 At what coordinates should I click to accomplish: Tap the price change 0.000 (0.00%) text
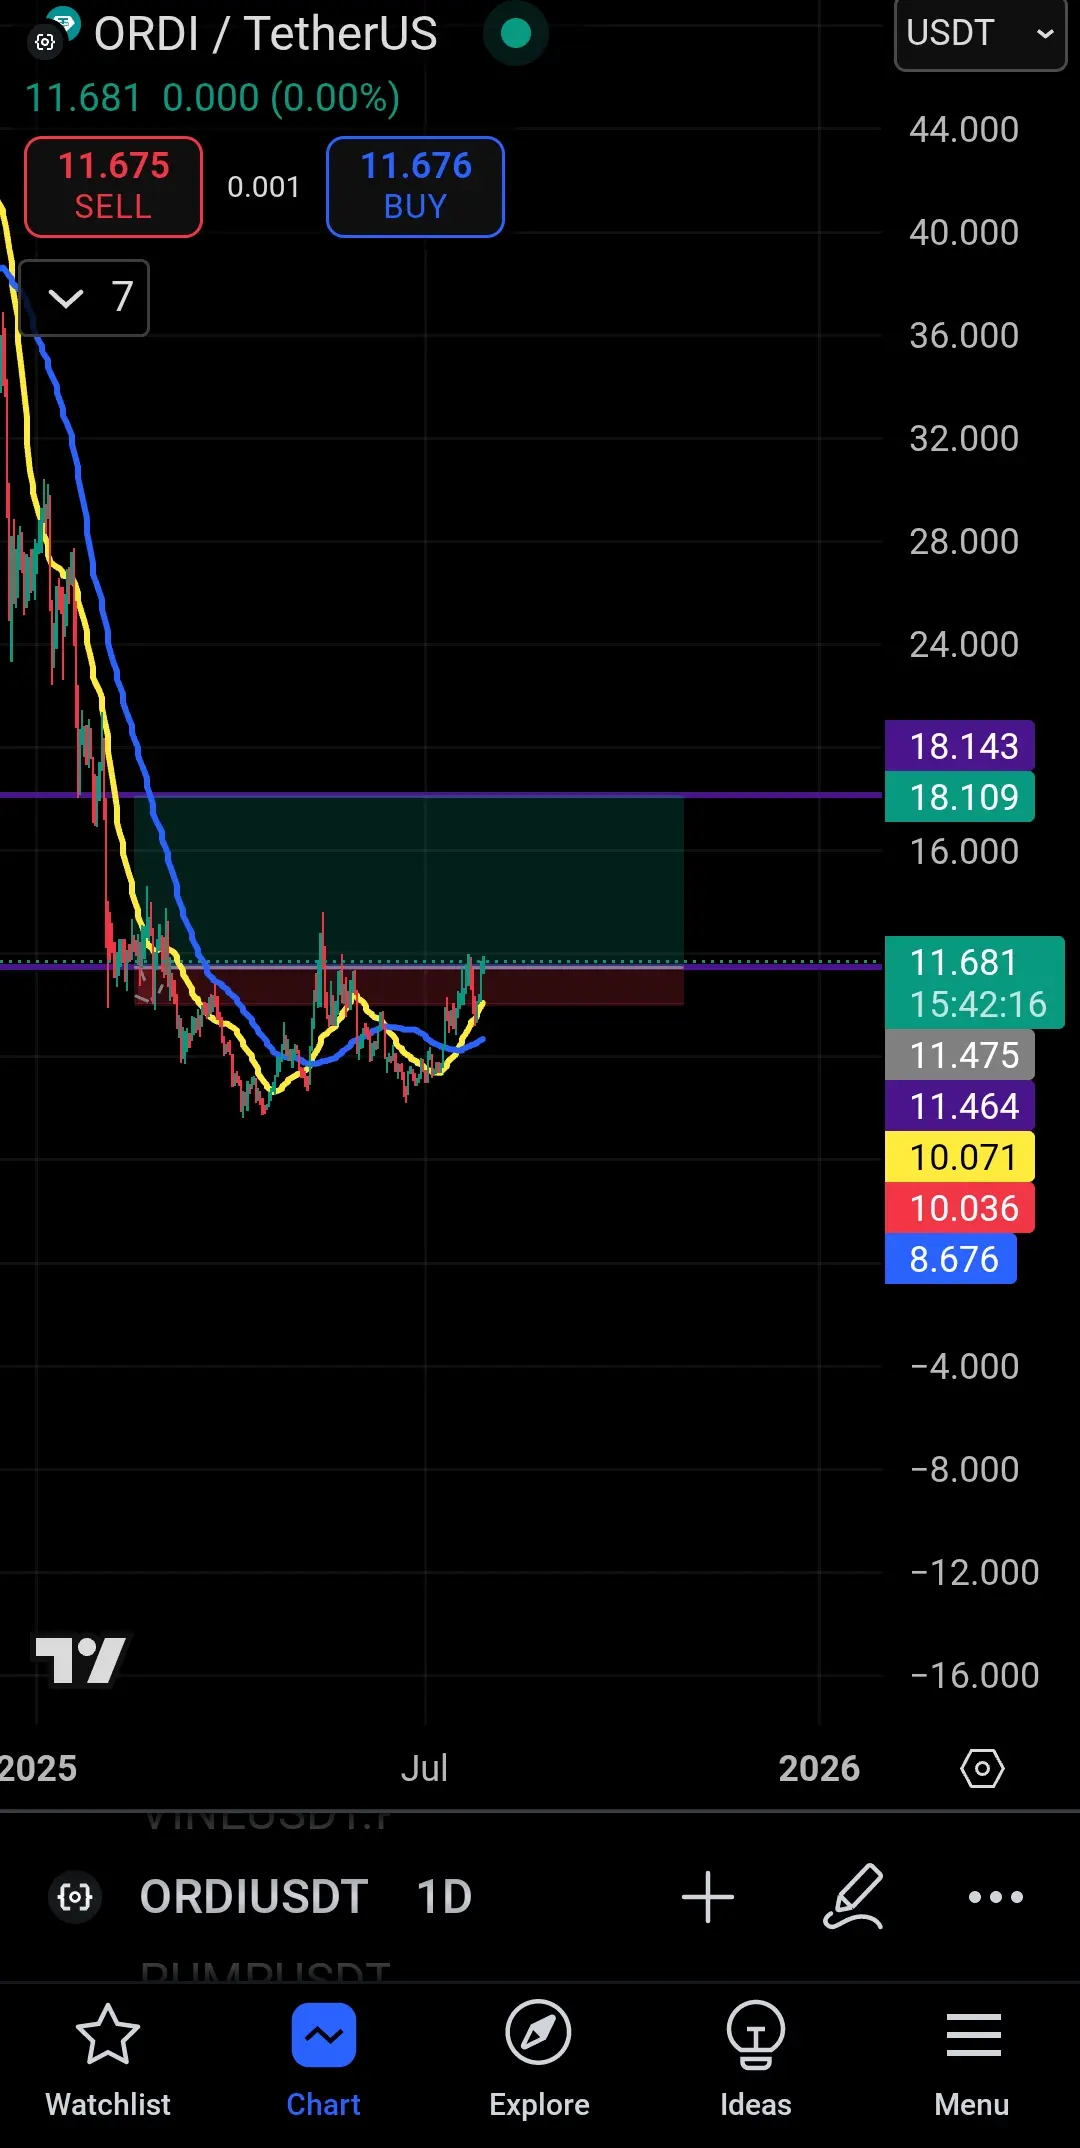tap(281, 98)
